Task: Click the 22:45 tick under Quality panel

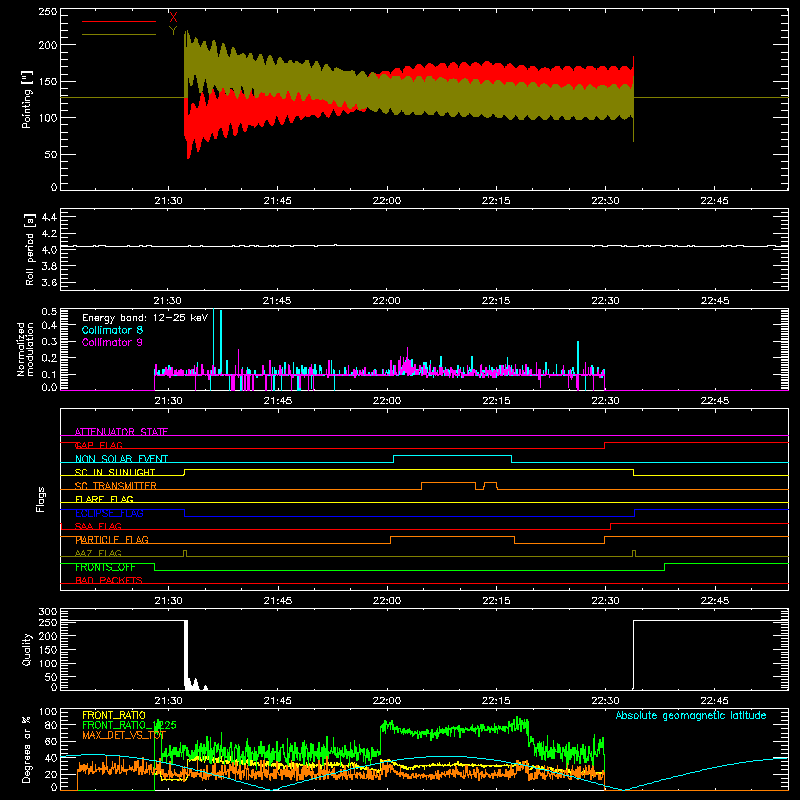Action: tap(714, 701)
